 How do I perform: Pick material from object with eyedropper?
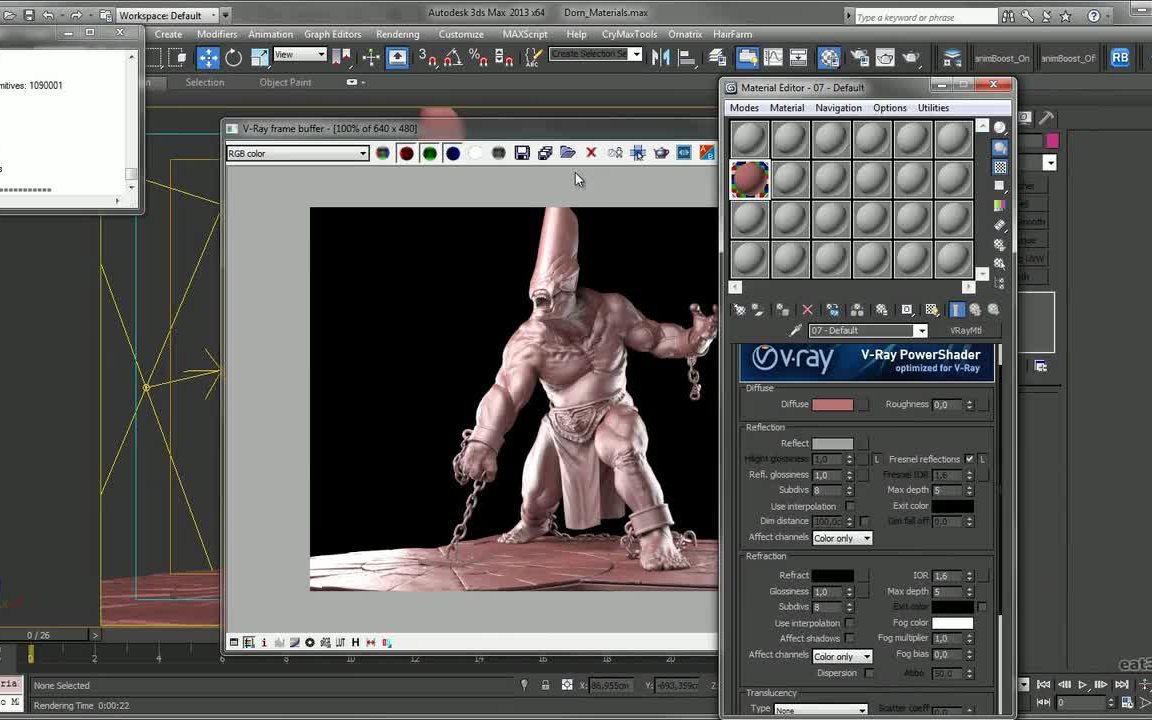[796, 330]
